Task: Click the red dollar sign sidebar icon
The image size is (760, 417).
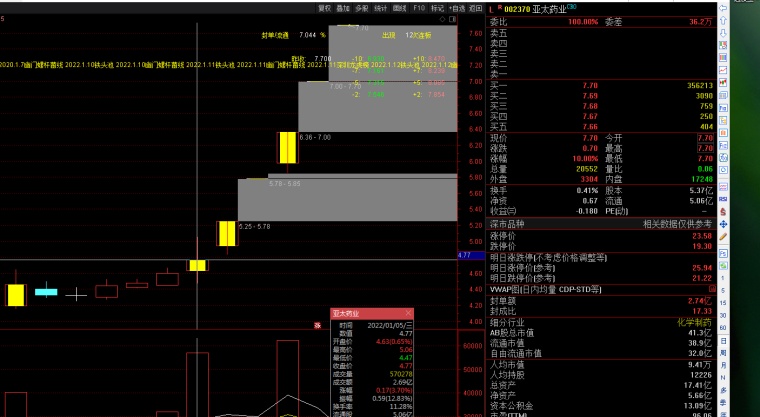Action: pos(723,212)
